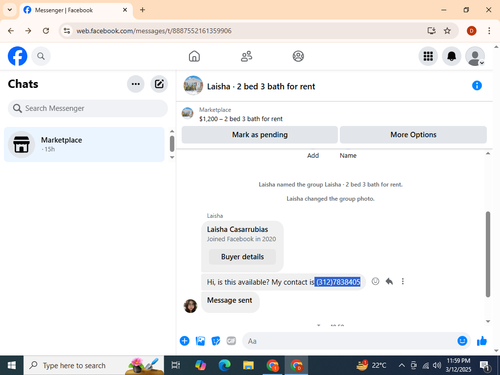Open Chrome profile D avatar
This screenshot has width=500, height=375.
(x=471, y=31)
